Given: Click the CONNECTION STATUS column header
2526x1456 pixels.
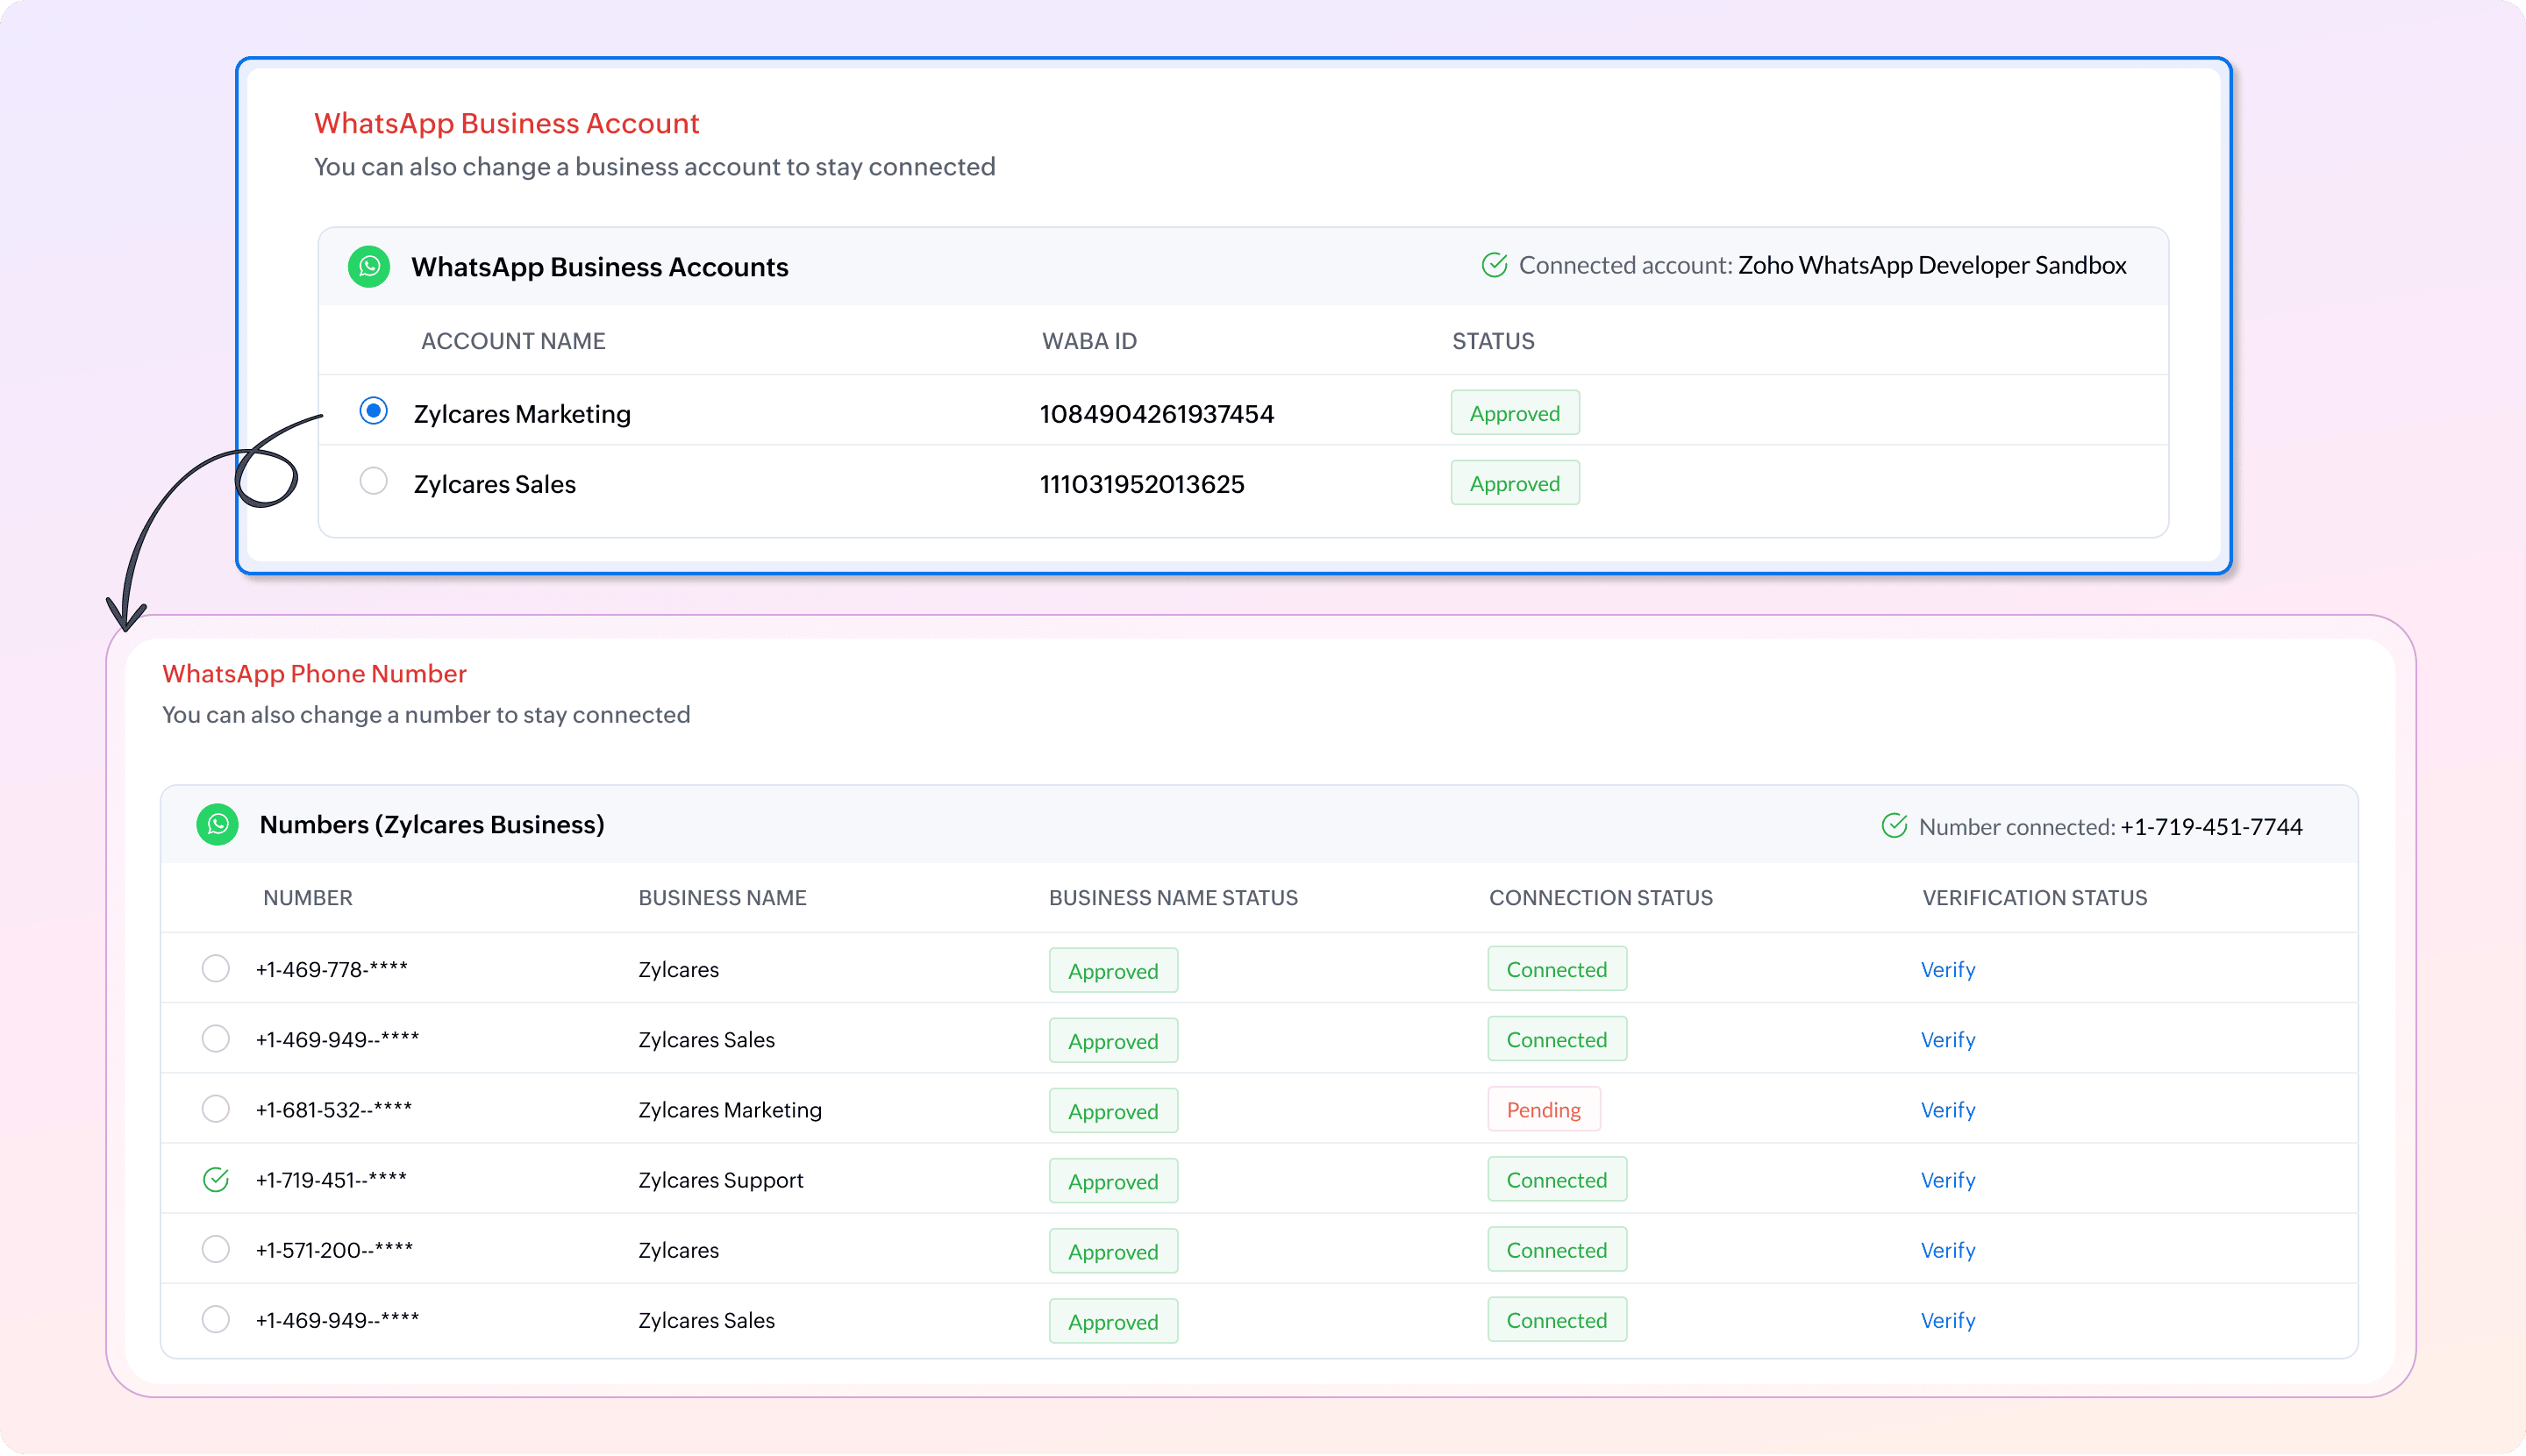Looking at the screenshot, I should click(x=1600, y=898).
